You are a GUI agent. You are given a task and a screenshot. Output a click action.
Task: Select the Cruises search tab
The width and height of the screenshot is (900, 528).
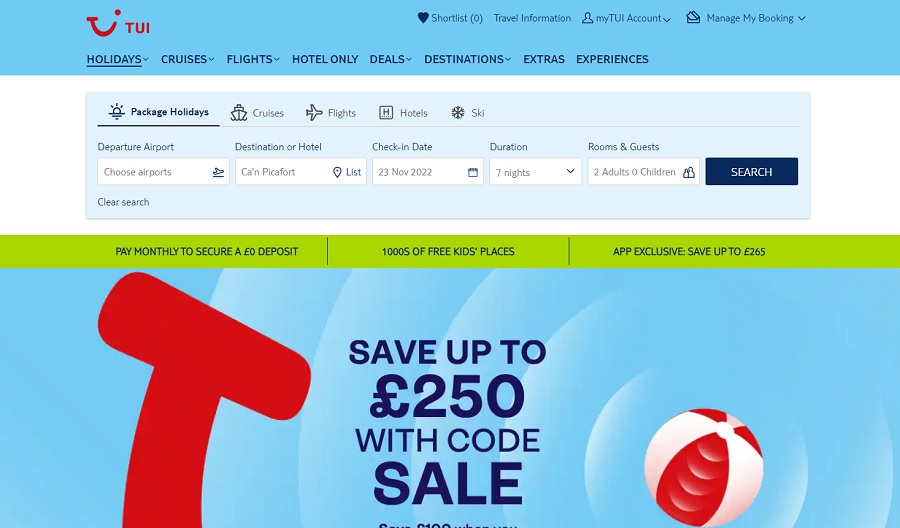pos(257,112)
